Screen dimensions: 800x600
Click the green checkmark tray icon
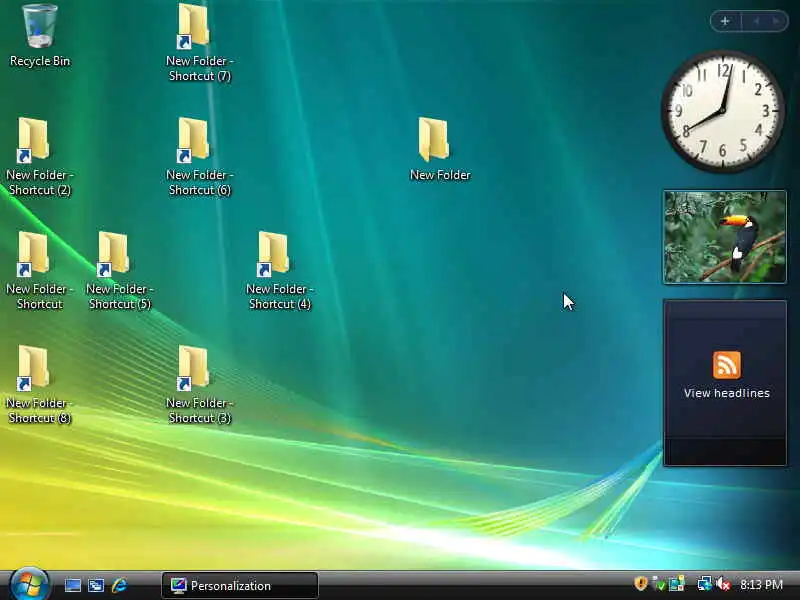659,584
